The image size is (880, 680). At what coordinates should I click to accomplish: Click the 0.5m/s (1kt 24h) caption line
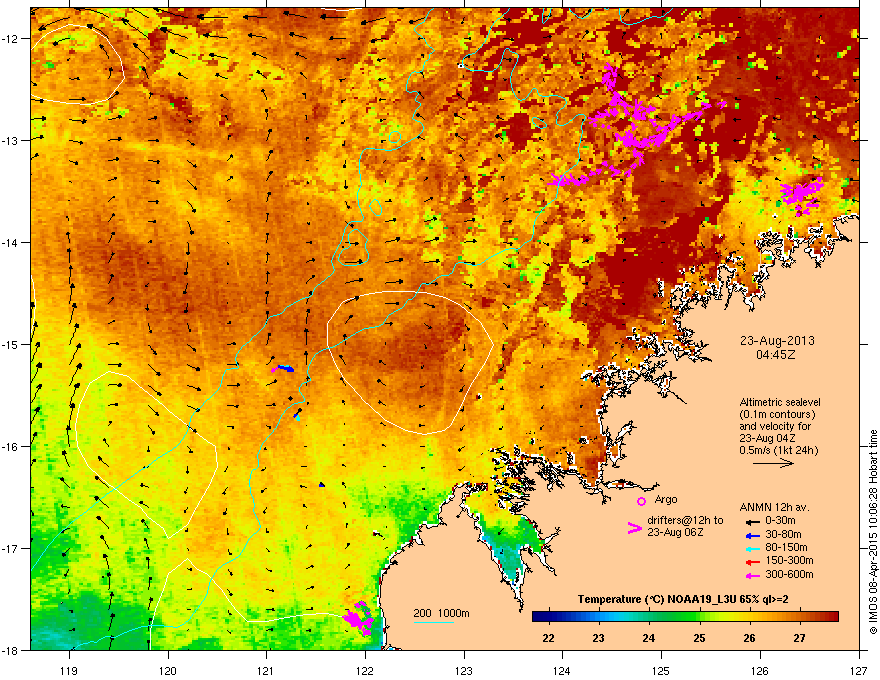click(778, 450)
